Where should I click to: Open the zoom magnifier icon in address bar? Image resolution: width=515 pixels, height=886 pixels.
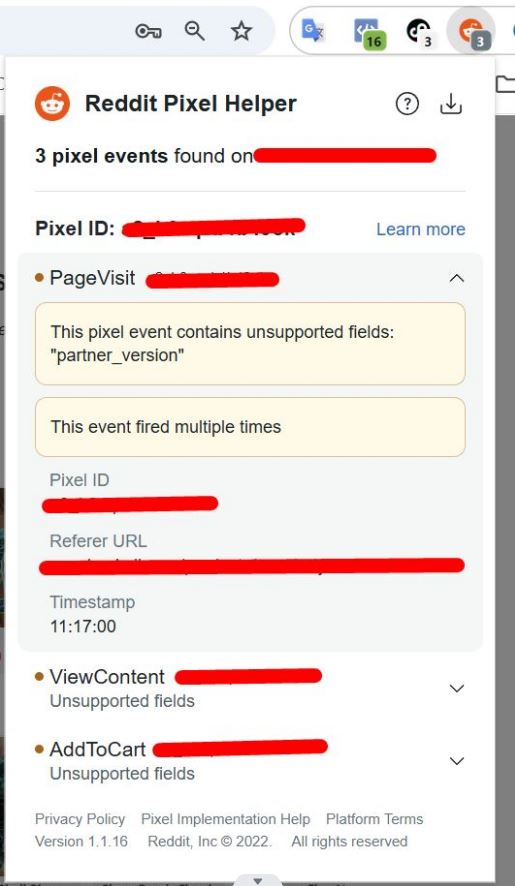[x=195, y=31]
